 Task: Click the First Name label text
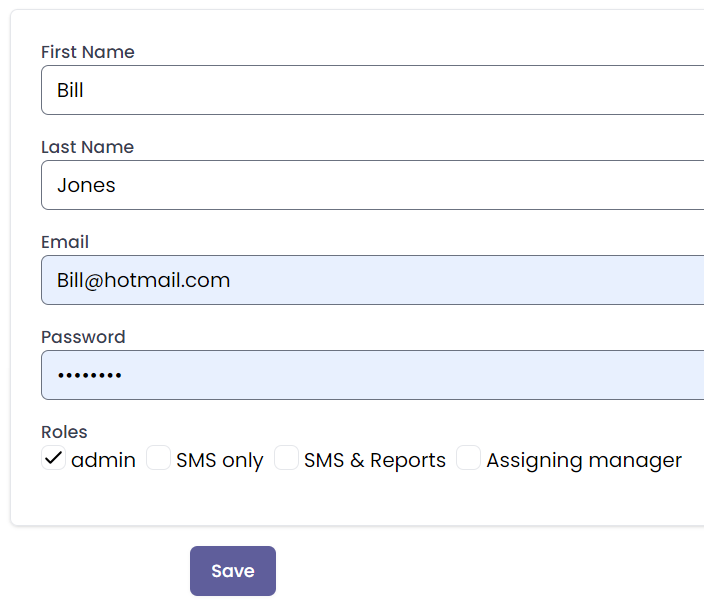(x=88, y=52)
